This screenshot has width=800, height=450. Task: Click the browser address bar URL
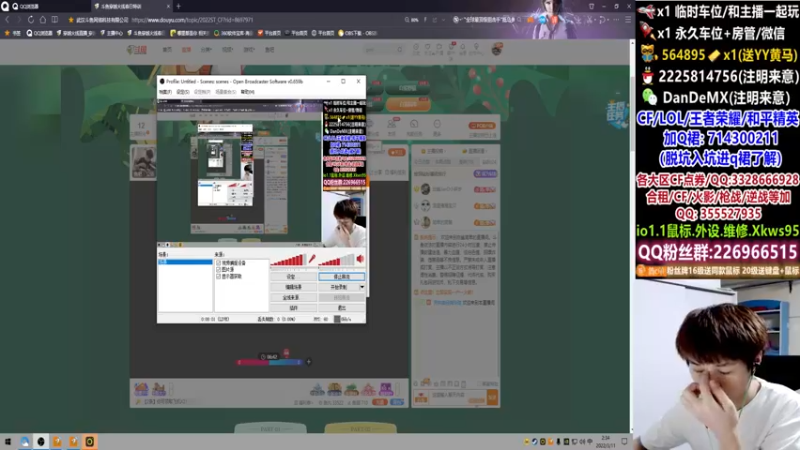192,20
